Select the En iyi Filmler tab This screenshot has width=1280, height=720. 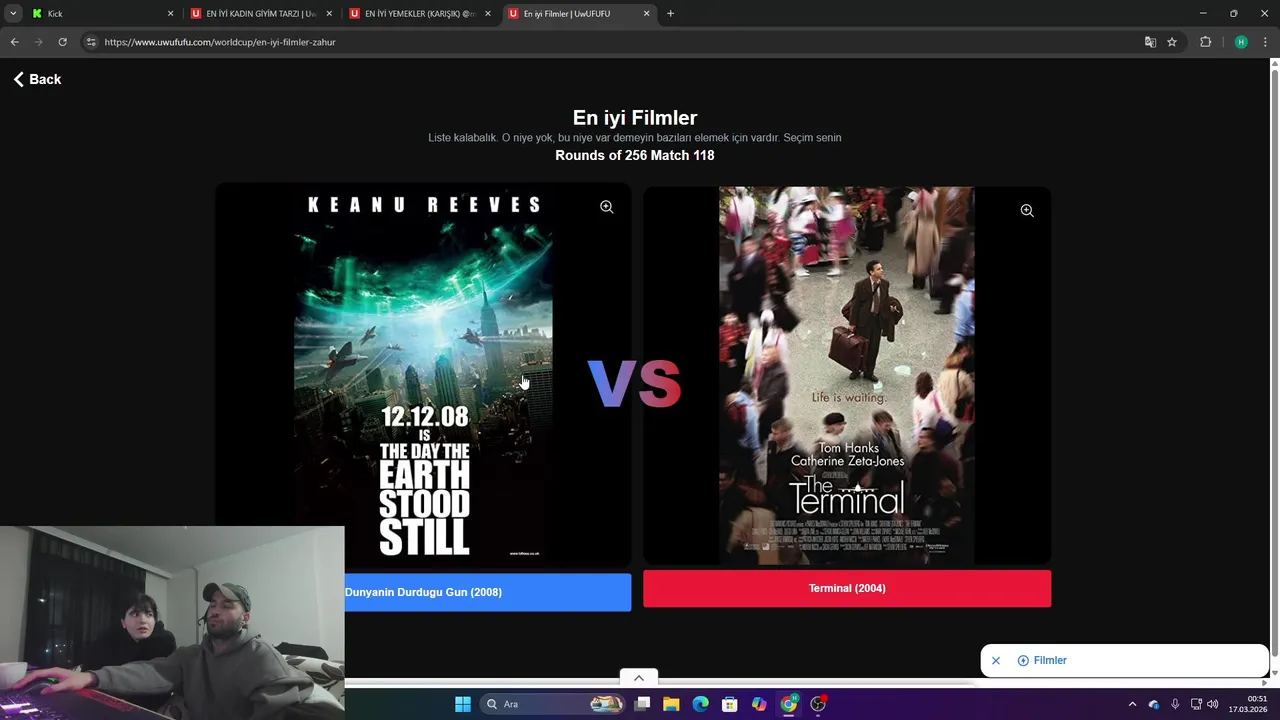(578, 14)
